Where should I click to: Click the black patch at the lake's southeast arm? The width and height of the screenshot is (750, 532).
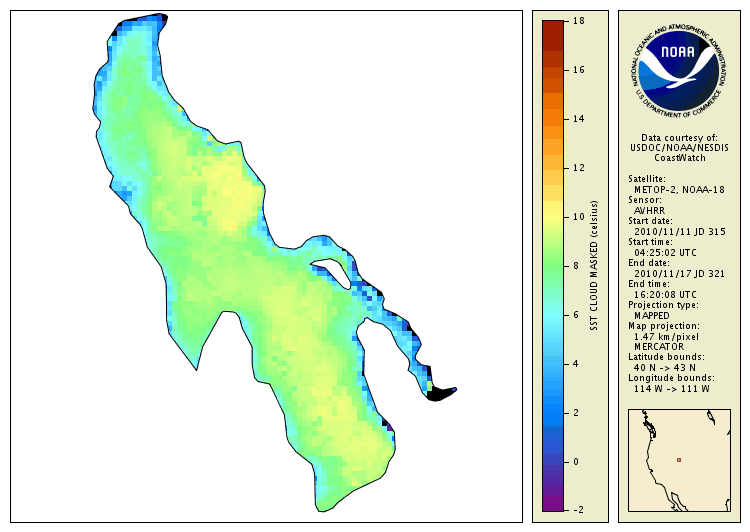440,394
